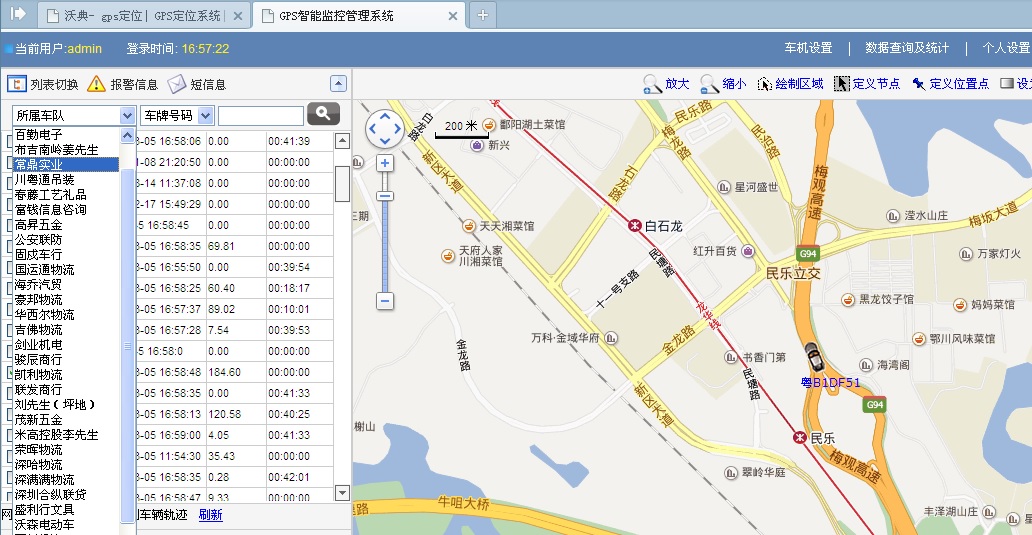1032x535 pixels.
Task: Click the table scroll-down arrow
Action: 342,493
